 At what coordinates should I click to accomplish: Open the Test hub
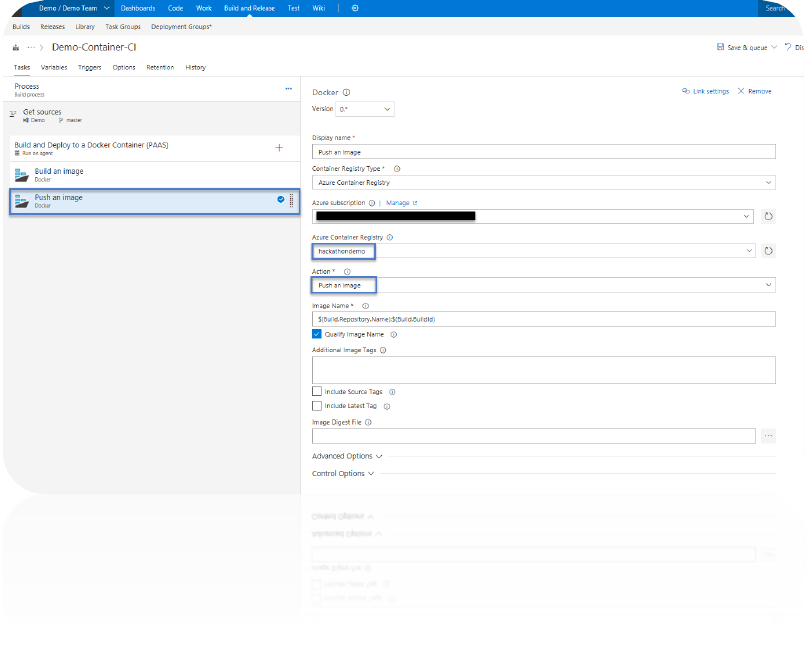(x=294, y=8)
